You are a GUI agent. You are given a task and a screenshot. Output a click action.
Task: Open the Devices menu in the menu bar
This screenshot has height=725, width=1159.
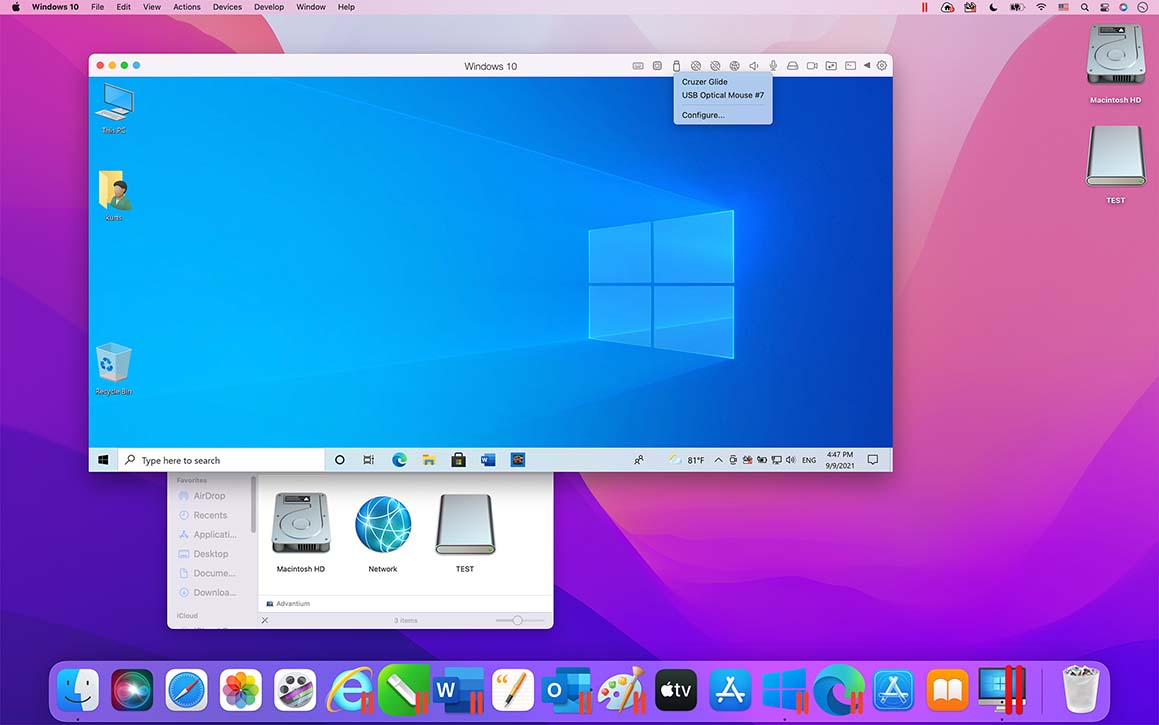click(x=227, y=7)
